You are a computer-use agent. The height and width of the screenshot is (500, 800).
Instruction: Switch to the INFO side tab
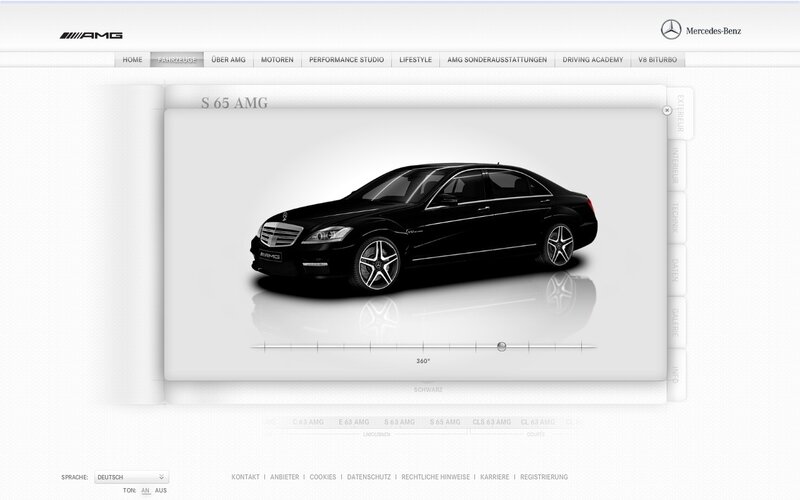coord(676,374)
